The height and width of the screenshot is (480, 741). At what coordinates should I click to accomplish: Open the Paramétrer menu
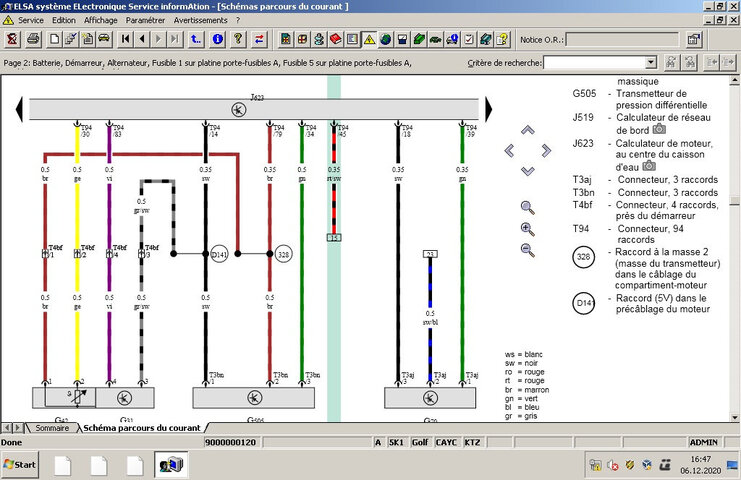tap(146, 20)
